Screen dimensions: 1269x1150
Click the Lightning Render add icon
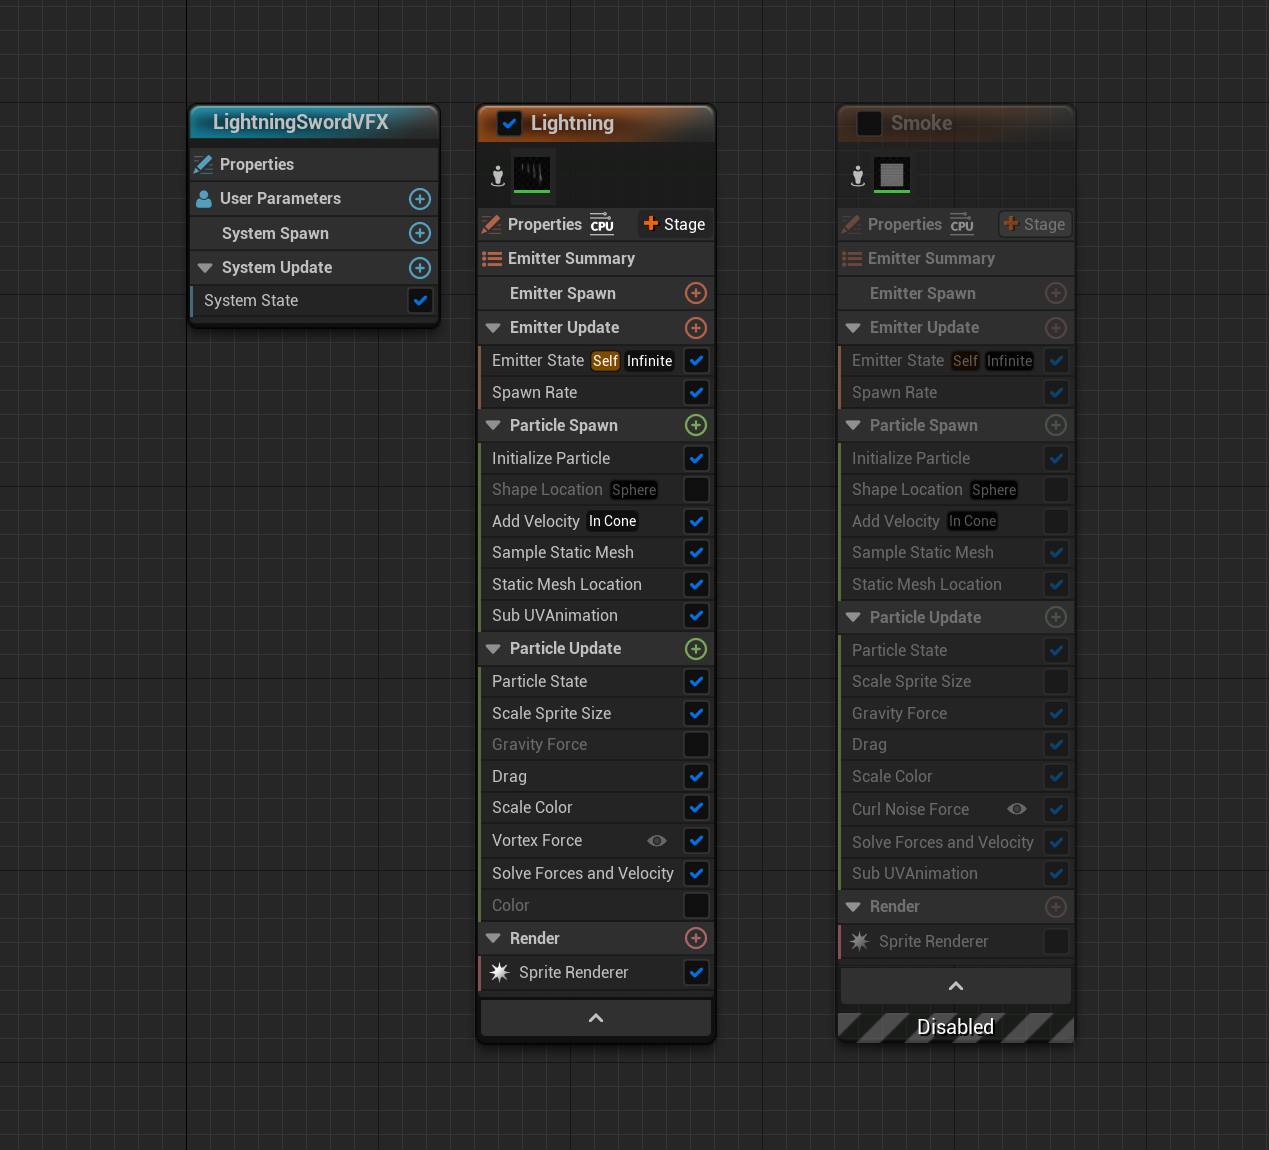pyautogui.click(x=696, y=938)
